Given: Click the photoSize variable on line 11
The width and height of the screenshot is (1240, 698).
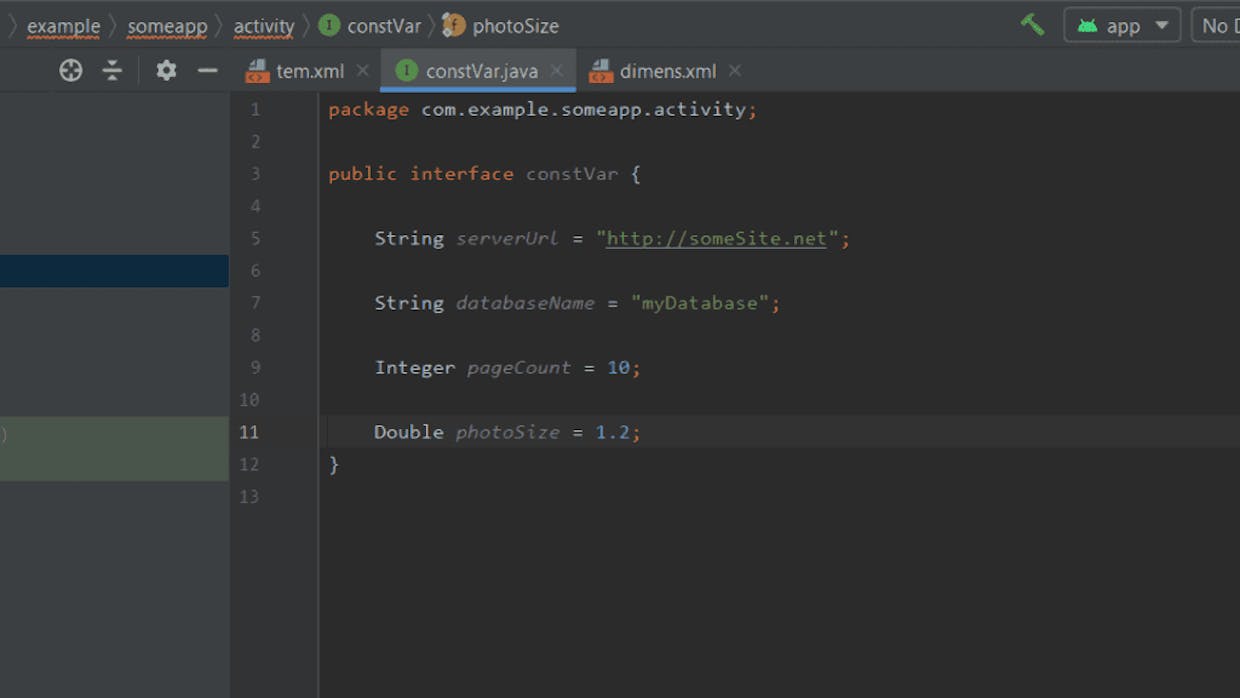Looking at the screenshot, I should coord(507,432).
